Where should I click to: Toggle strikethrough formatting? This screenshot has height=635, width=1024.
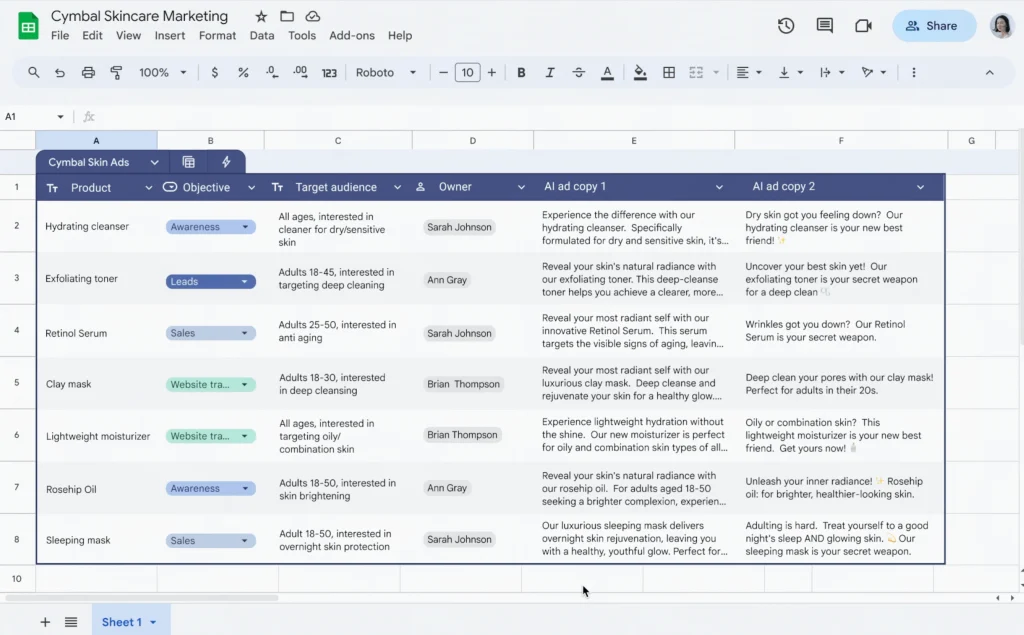pyautogui.click(x=578, y=73)
